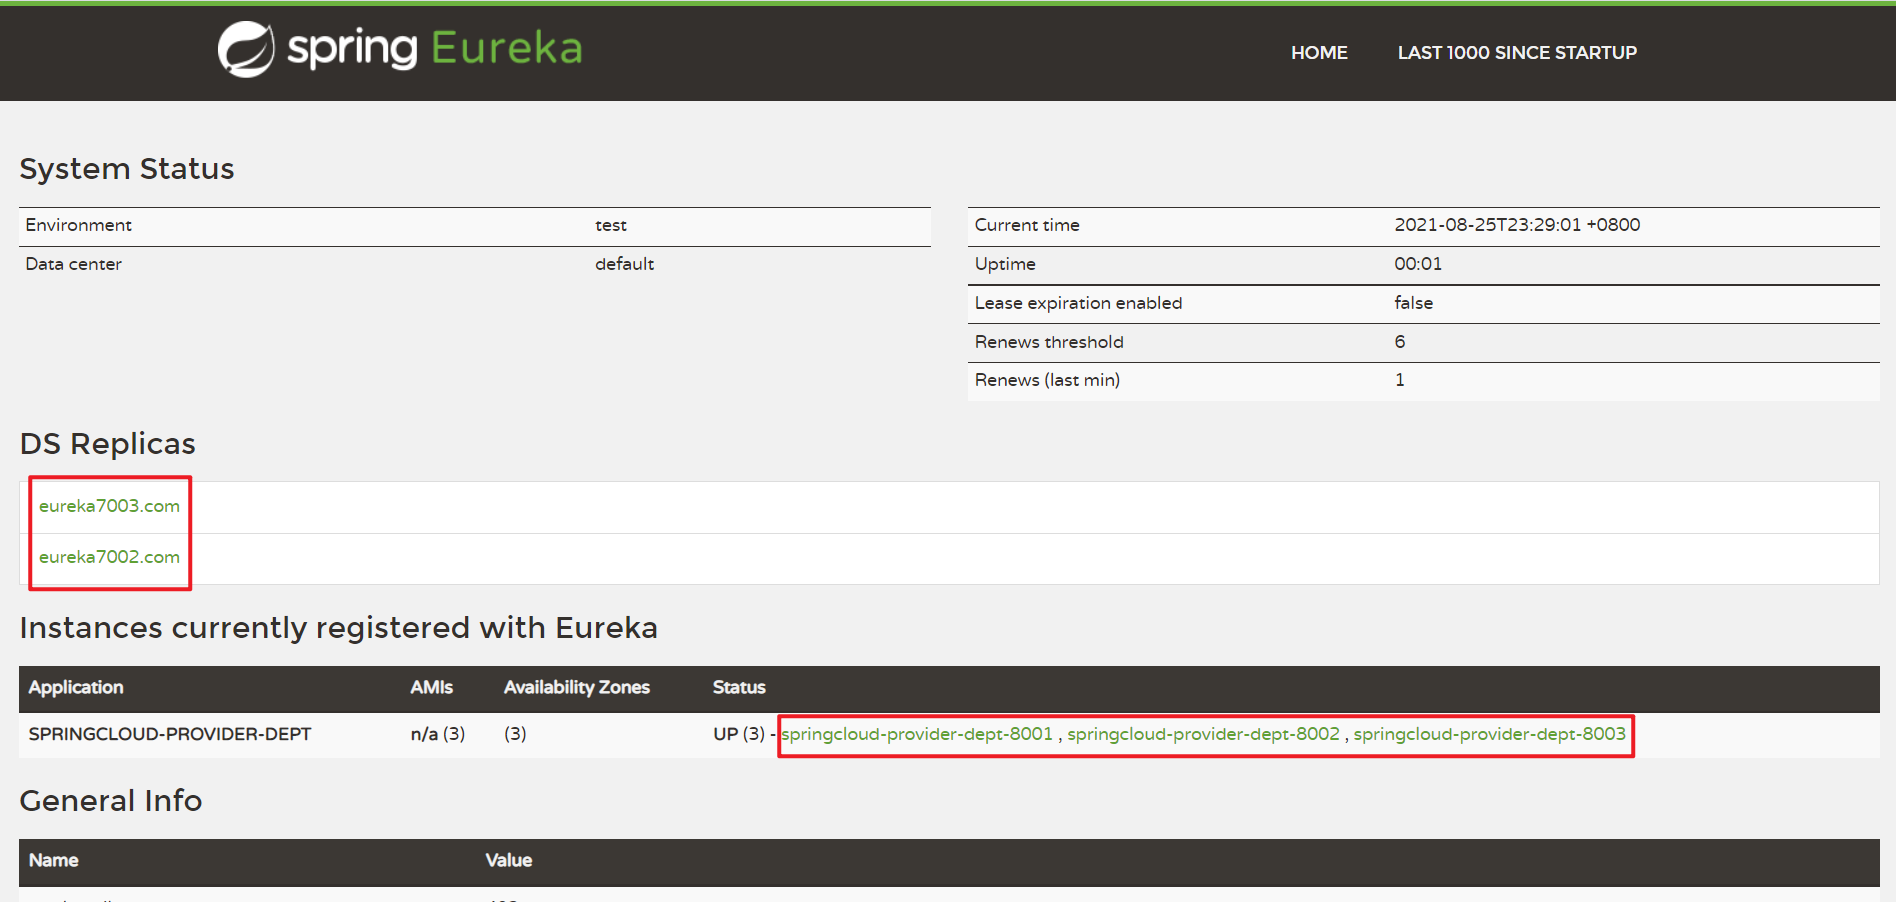This screenshot has width=1896, height=902.
Task: Click the General Info heading
Action: (111, 801)
